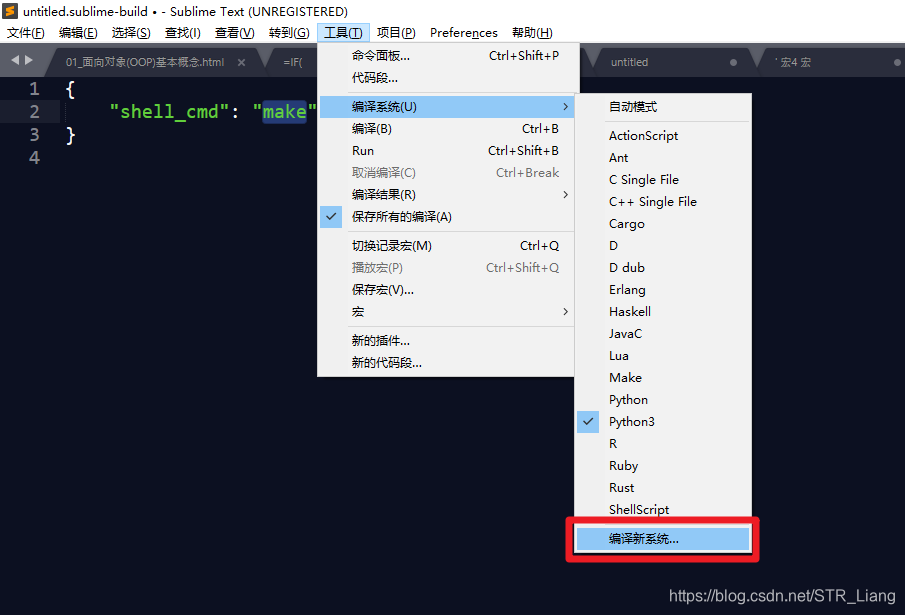The width and height of the screenshot is (905, 615).
Task: Select 自动模式 build system
Action: pyautogui.click(x=663, y=107)
